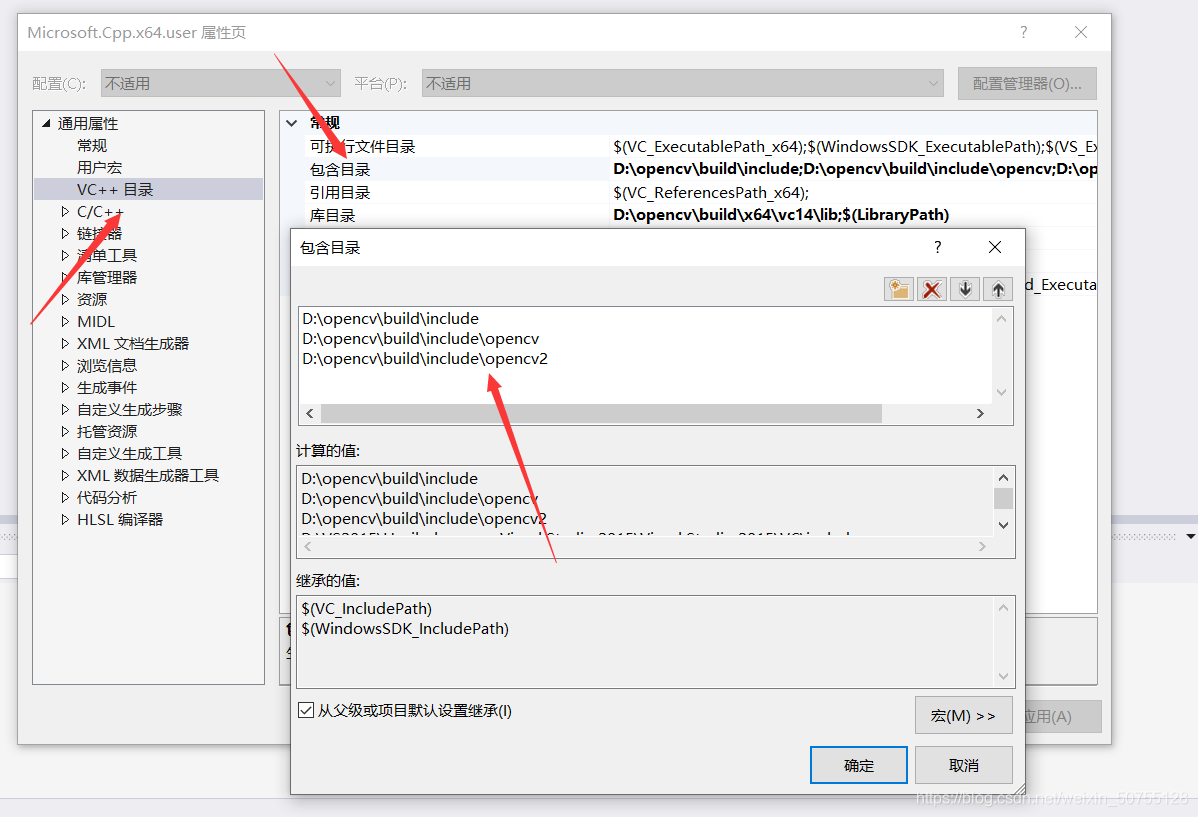Collapse the 常规 property group
Screen dimensions: 1198x817
pos(292,123)
